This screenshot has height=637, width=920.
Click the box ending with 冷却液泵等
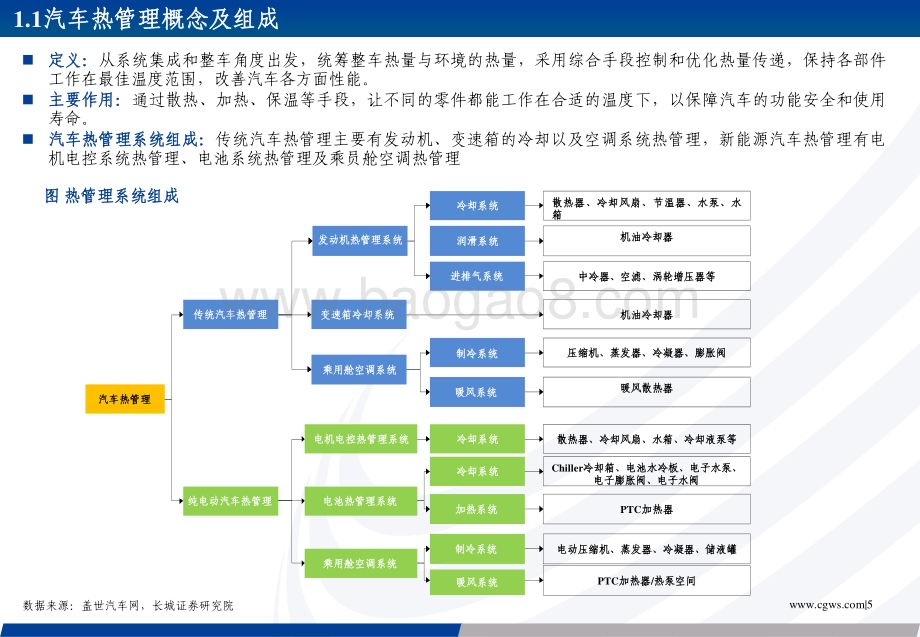[647, 439]
